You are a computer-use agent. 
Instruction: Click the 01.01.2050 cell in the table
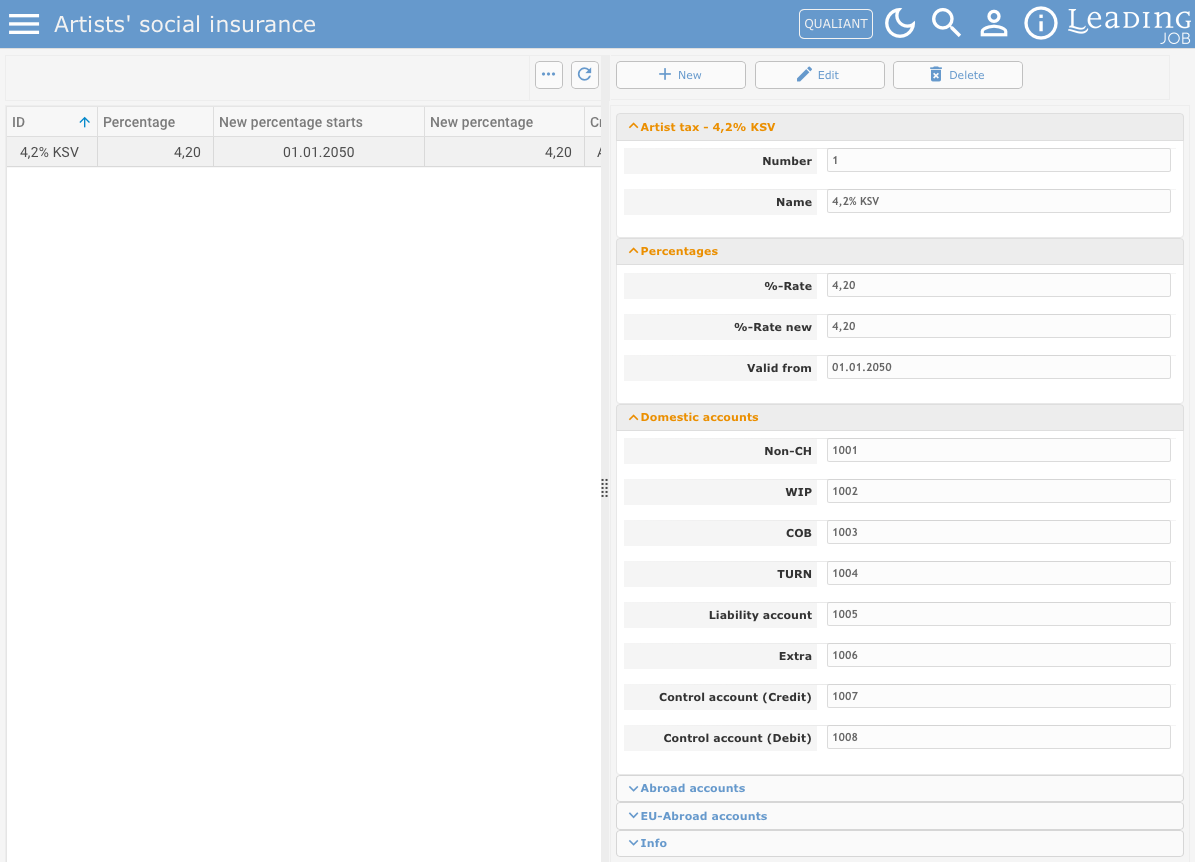(319, 152)
